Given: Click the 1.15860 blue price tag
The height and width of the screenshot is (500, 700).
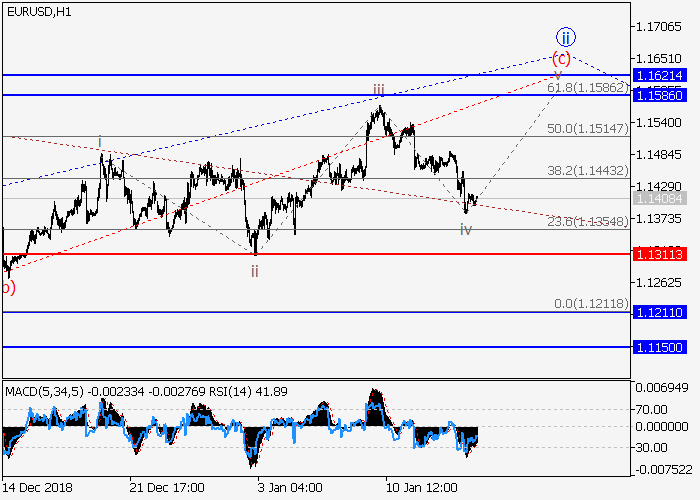Looking at the screenshot, I should pyautogui.click(x=658, y=95).
